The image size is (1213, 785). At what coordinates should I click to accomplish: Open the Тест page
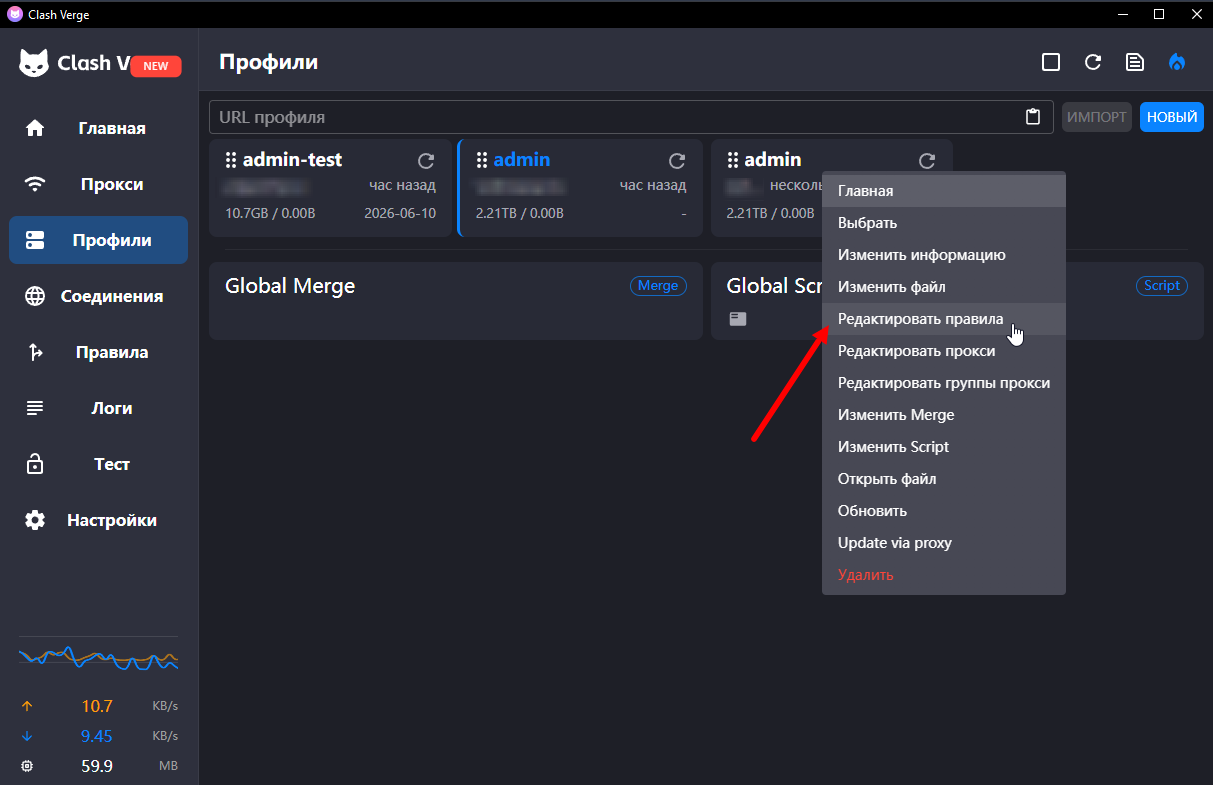pos(98,464)
